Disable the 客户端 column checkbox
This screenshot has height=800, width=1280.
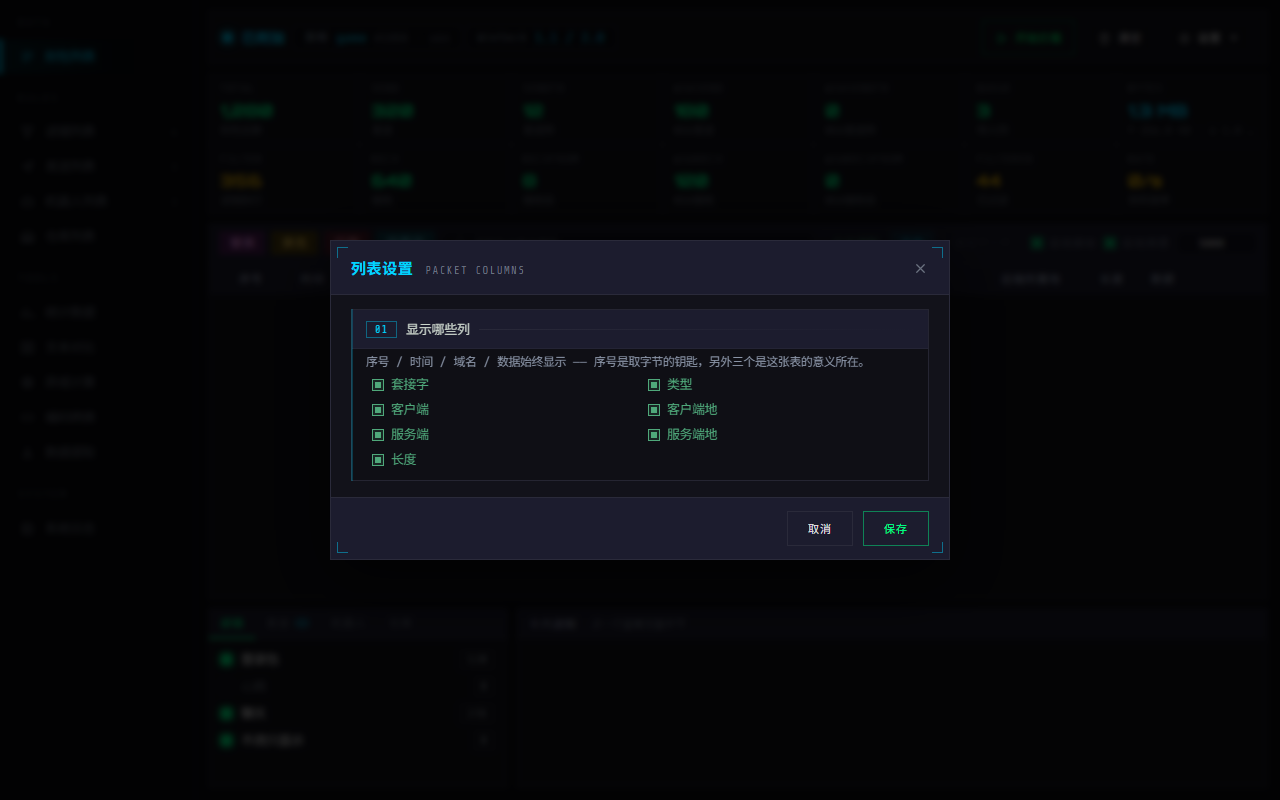(378, 409)
